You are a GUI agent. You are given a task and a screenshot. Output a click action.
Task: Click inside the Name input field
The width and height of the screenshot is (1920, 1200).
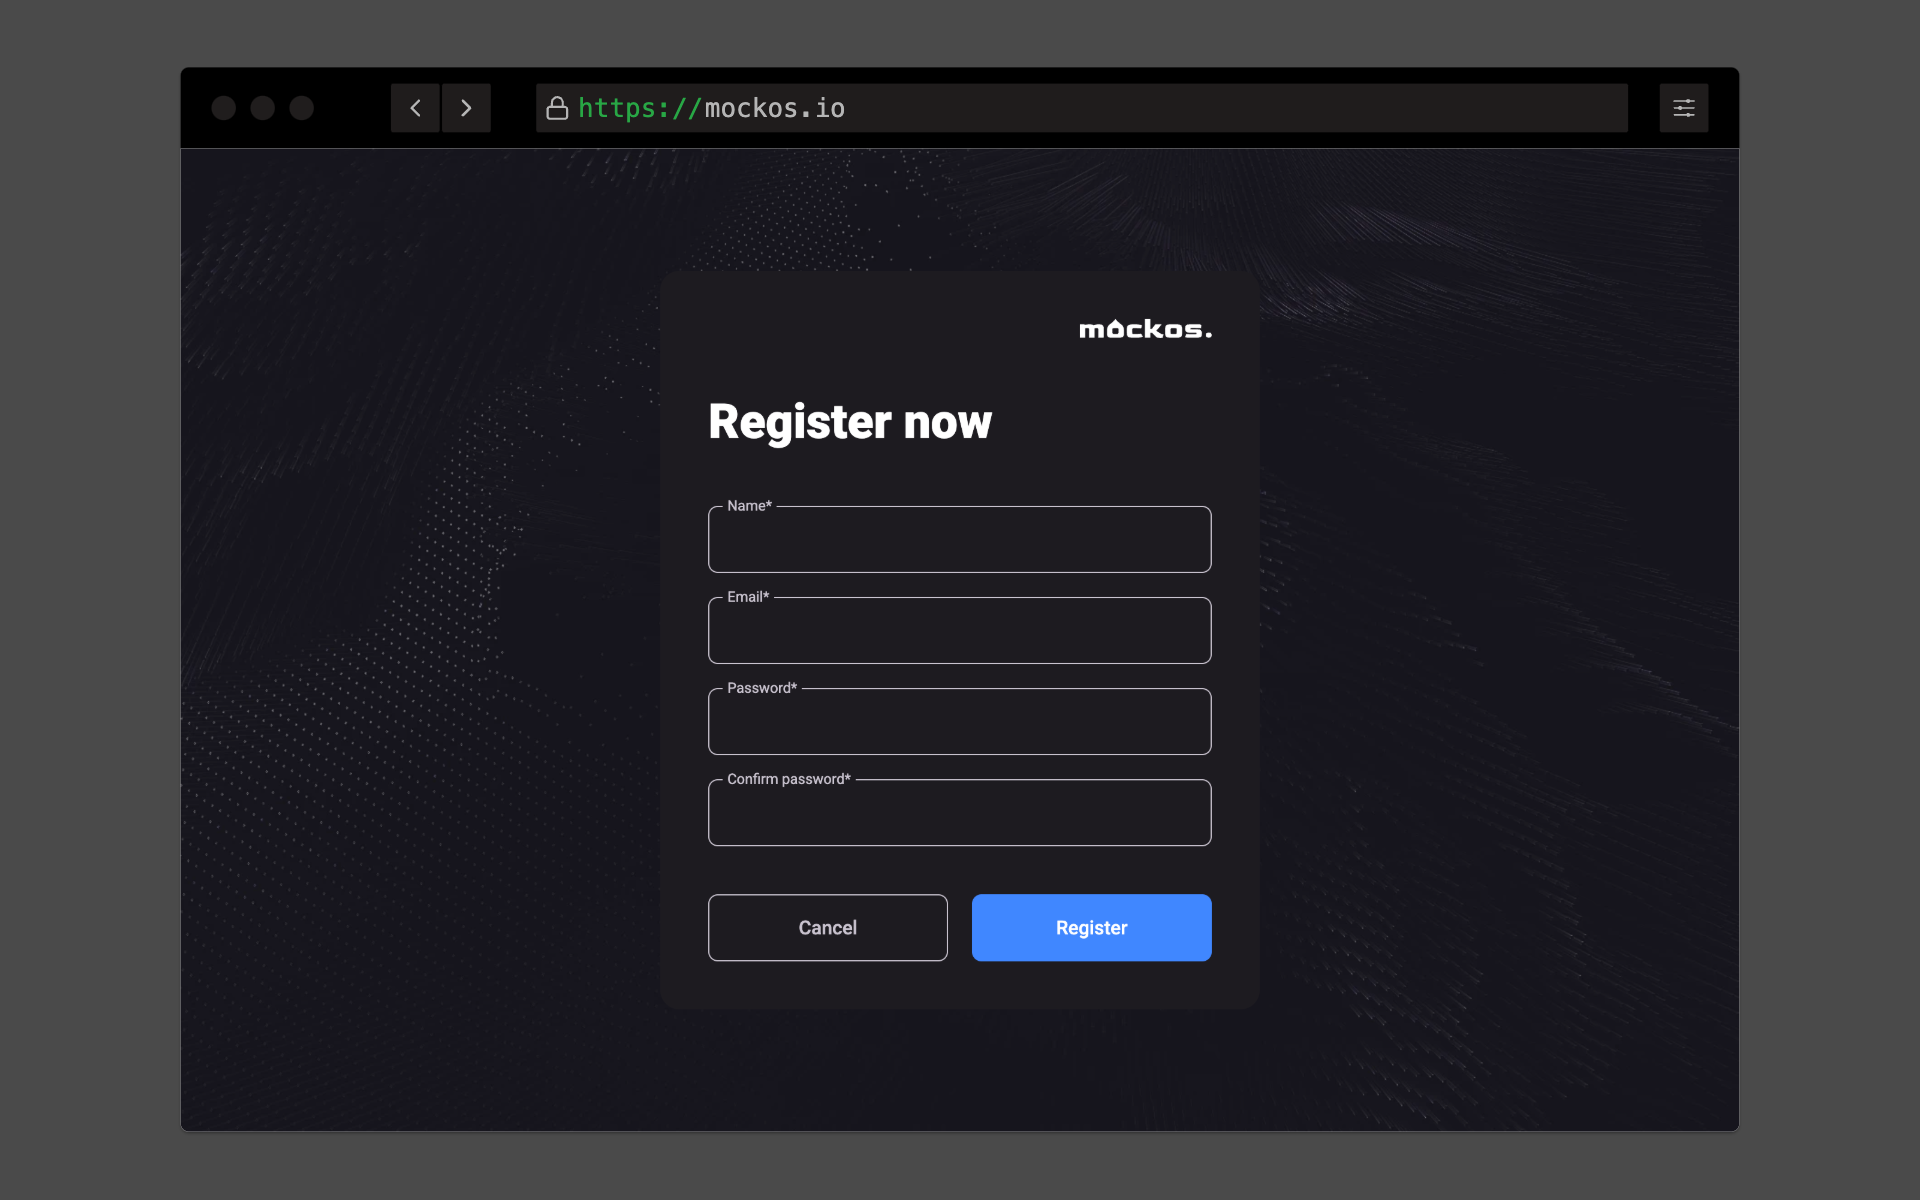point(960,540)
